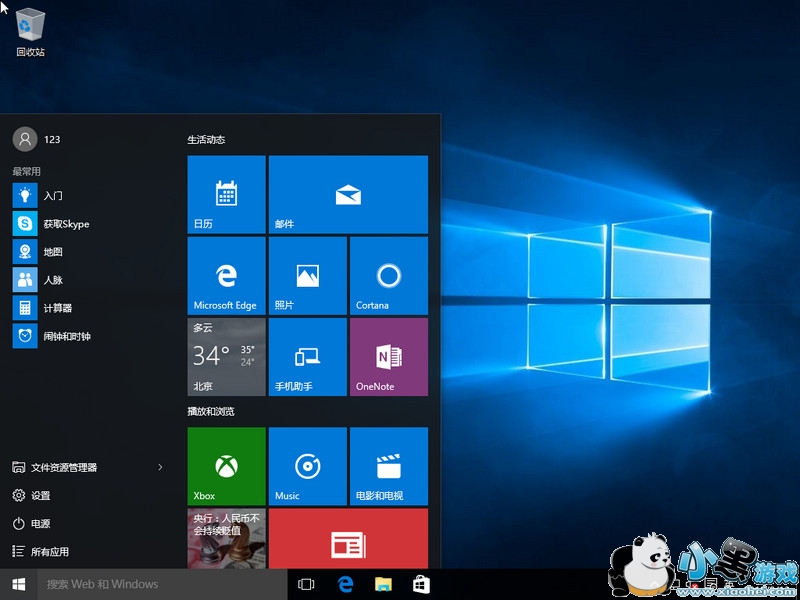Open the Photos tile (照片)
800x600 pixels.
(x=307, y=275)
